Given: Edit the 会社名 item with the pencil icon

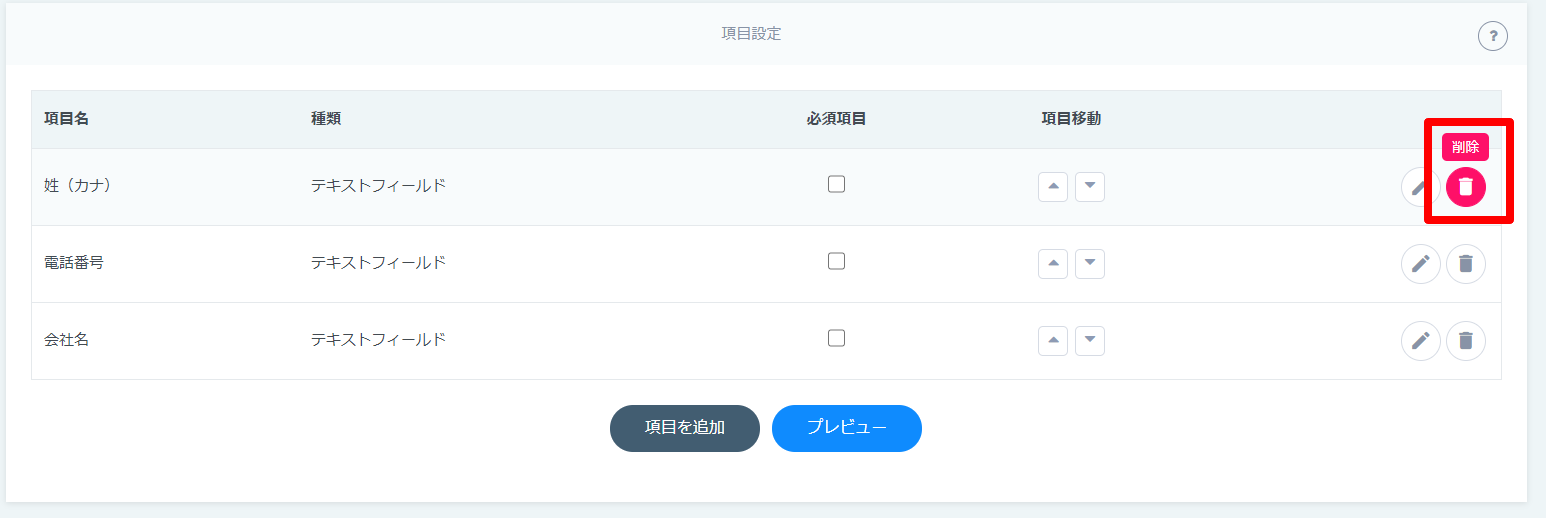Looking at the screenshot, I should tap(1420, 341).
